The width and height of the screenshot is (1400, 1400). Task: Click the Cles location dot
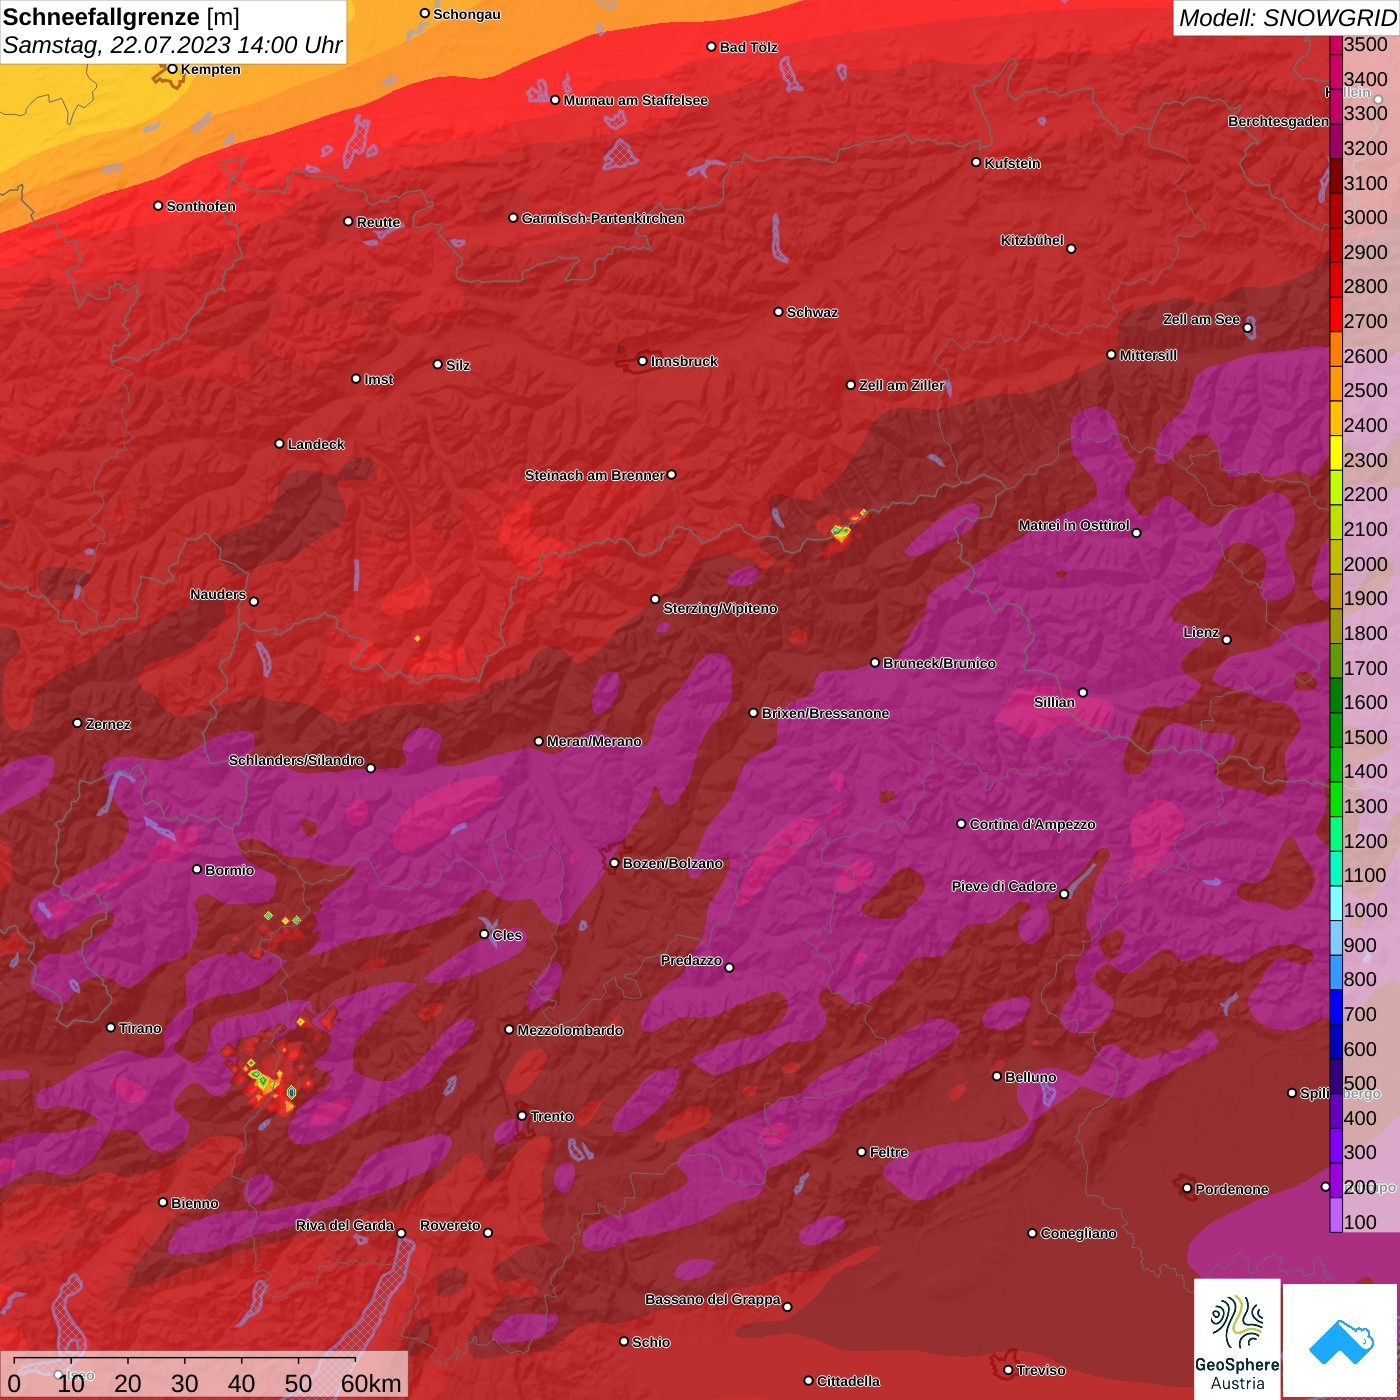[x=484, y=934]
